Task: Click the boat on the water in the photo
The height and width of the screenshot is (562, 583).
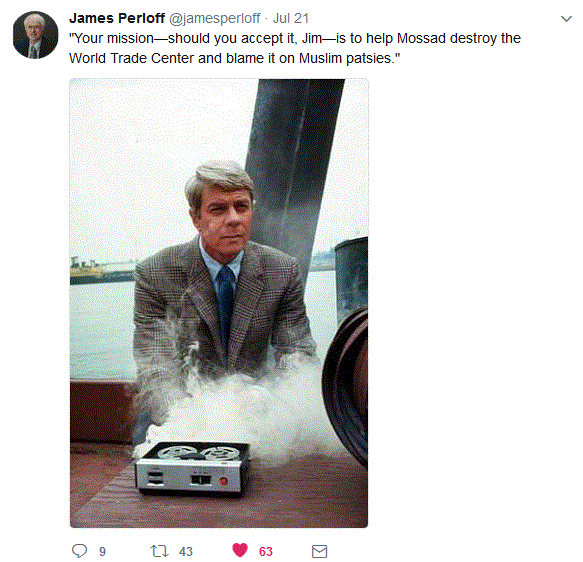Action: 93,269
